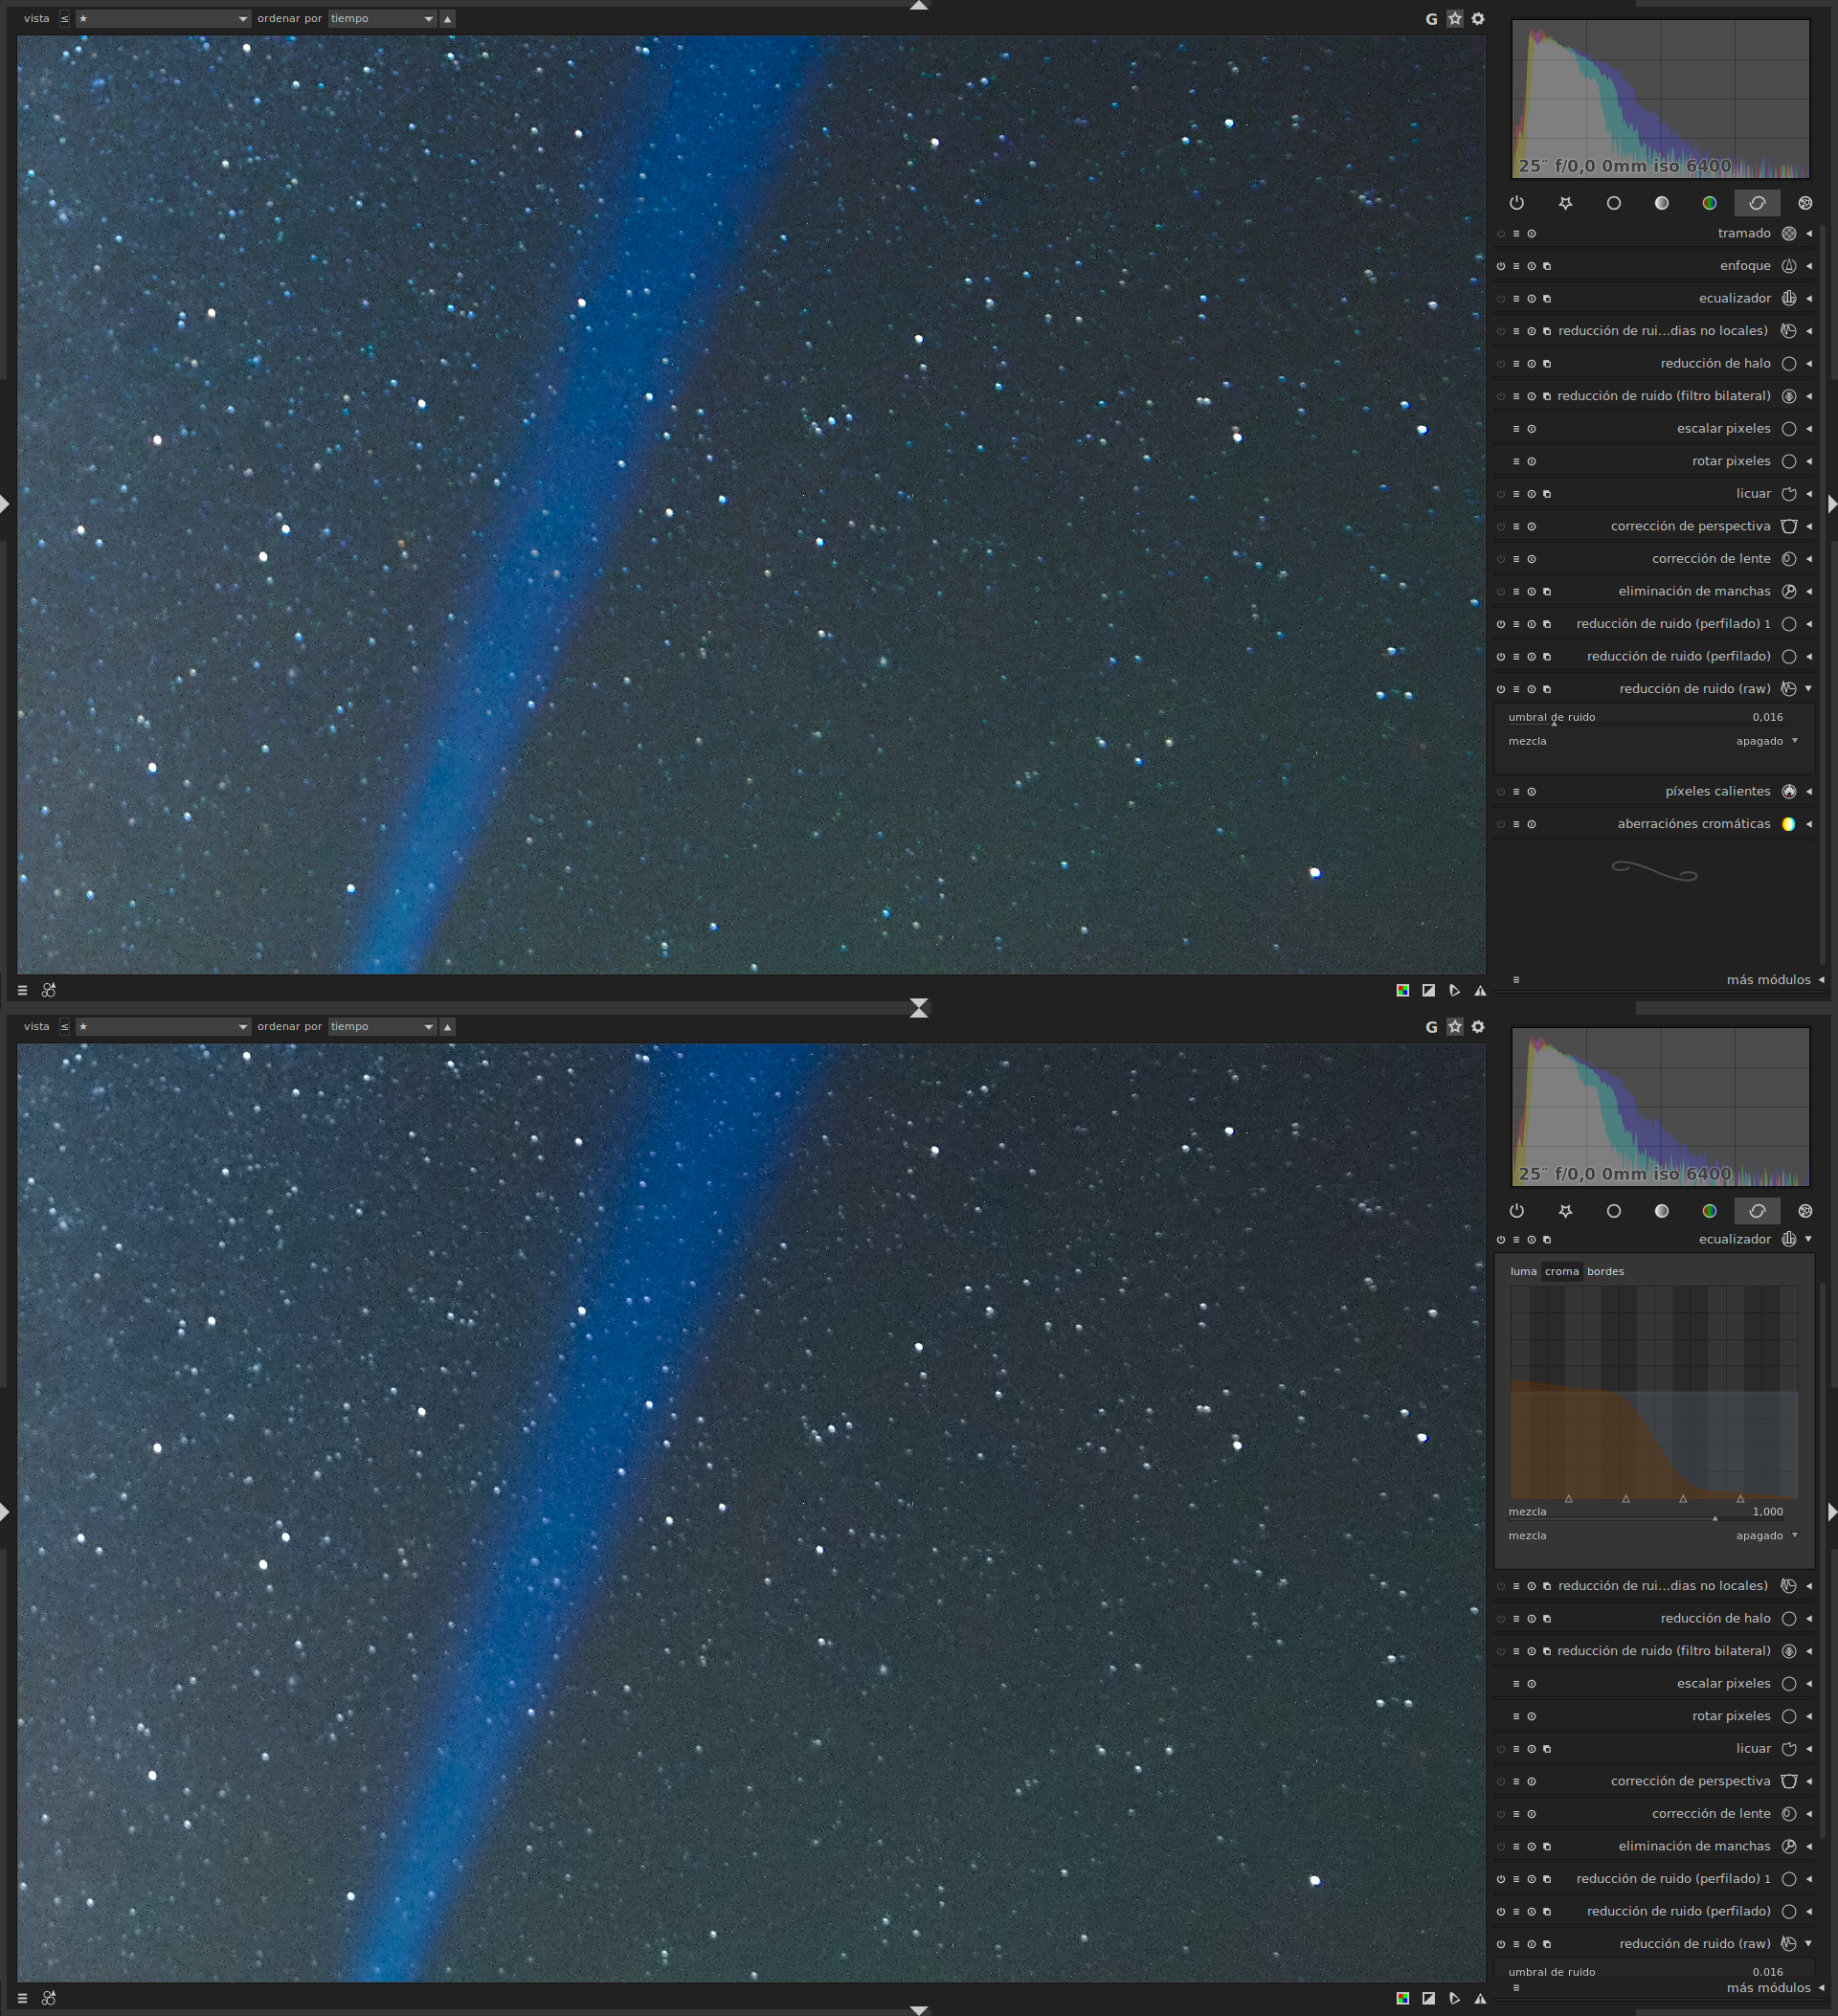Show favourites star group in upper screenshot
The width and height of the screenshot is (1838, 2016).
click(1565, 203)
